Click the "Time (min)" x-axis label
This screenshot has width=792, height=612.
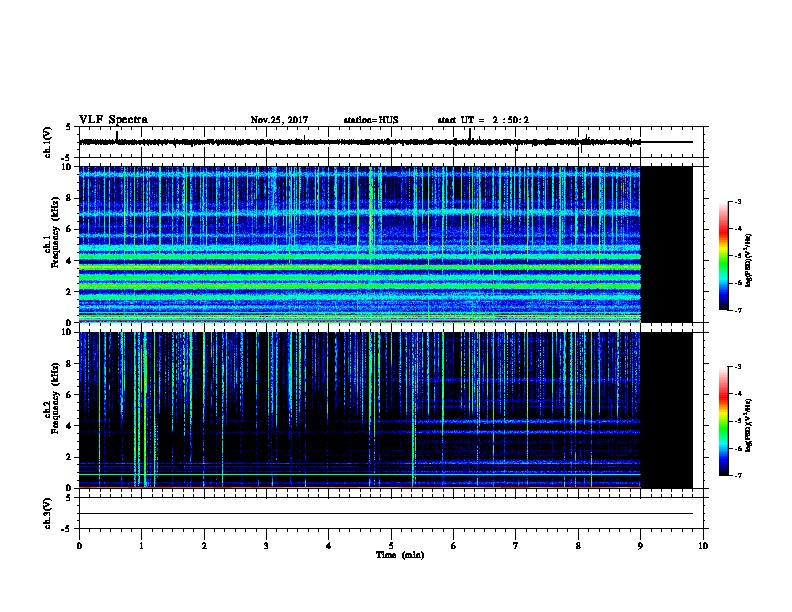(x=400, y=555)
